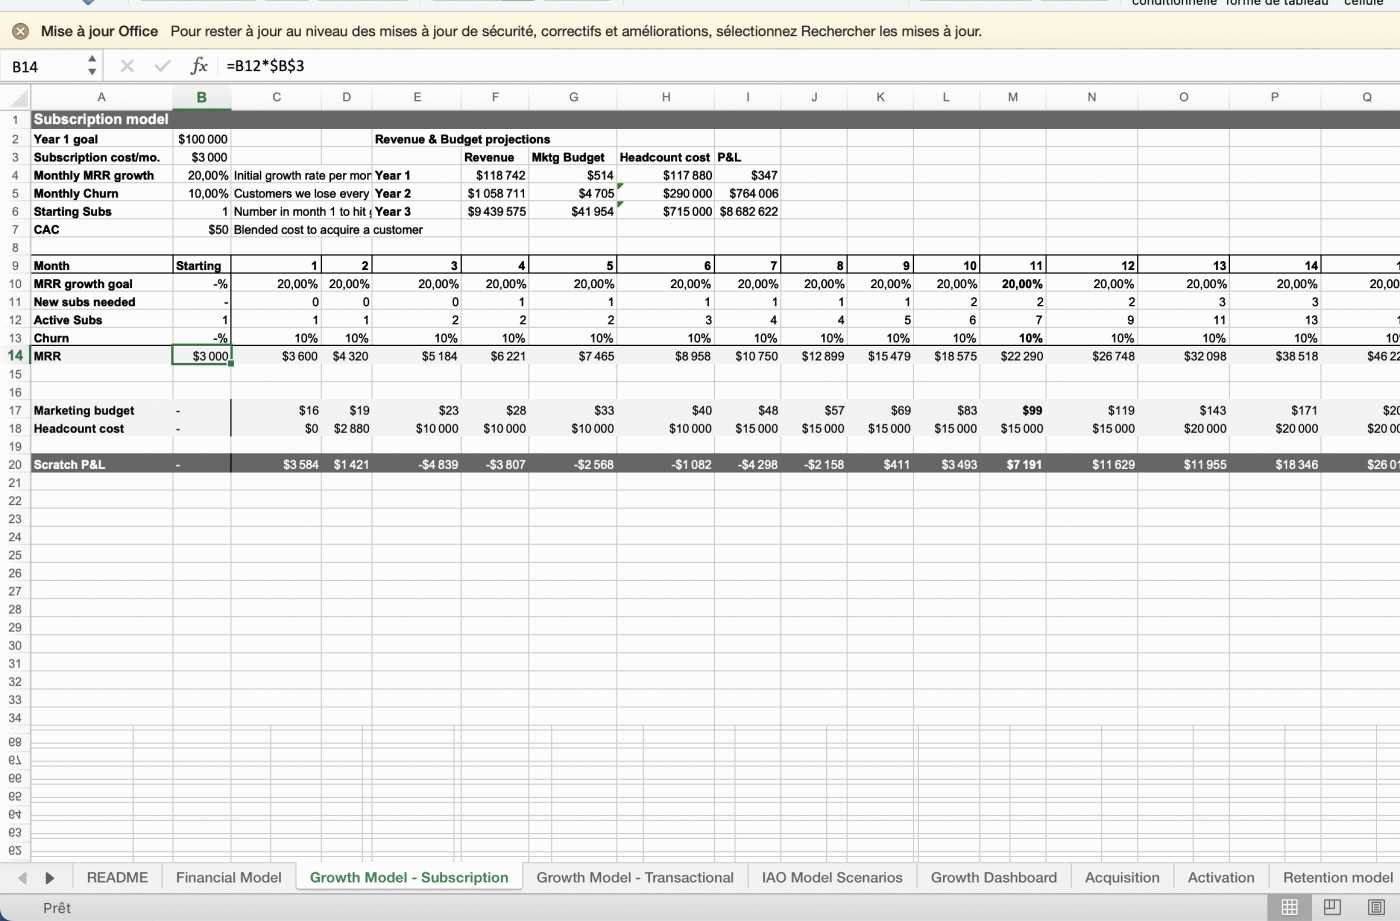Click the select-all corner triangle
Image resolution: width=1400 pixels, height=921 pixels.
(x=18, y=98)
